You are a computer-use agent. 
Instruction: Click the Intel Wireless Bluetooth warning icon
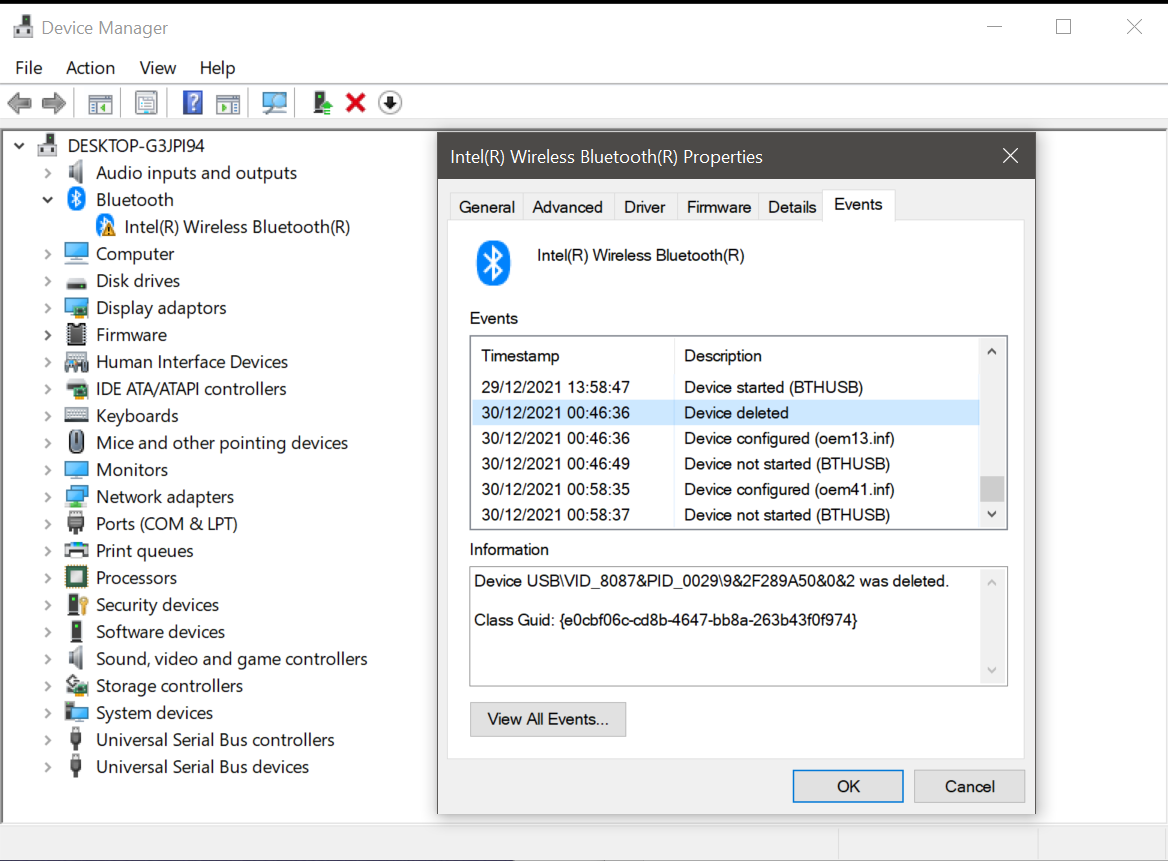coord(107,226)
